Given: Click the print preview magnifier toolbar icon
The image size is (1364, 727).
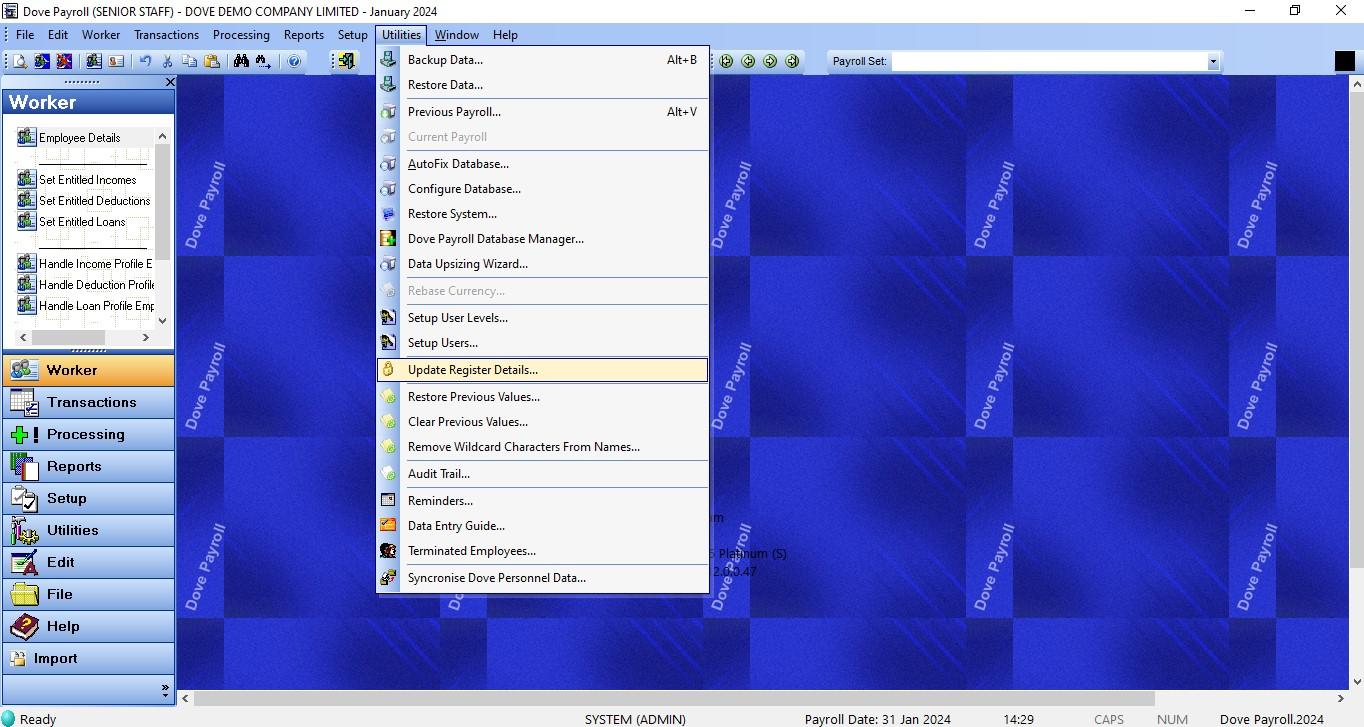Looking at the screenshot, I should (x=19, y=61).
